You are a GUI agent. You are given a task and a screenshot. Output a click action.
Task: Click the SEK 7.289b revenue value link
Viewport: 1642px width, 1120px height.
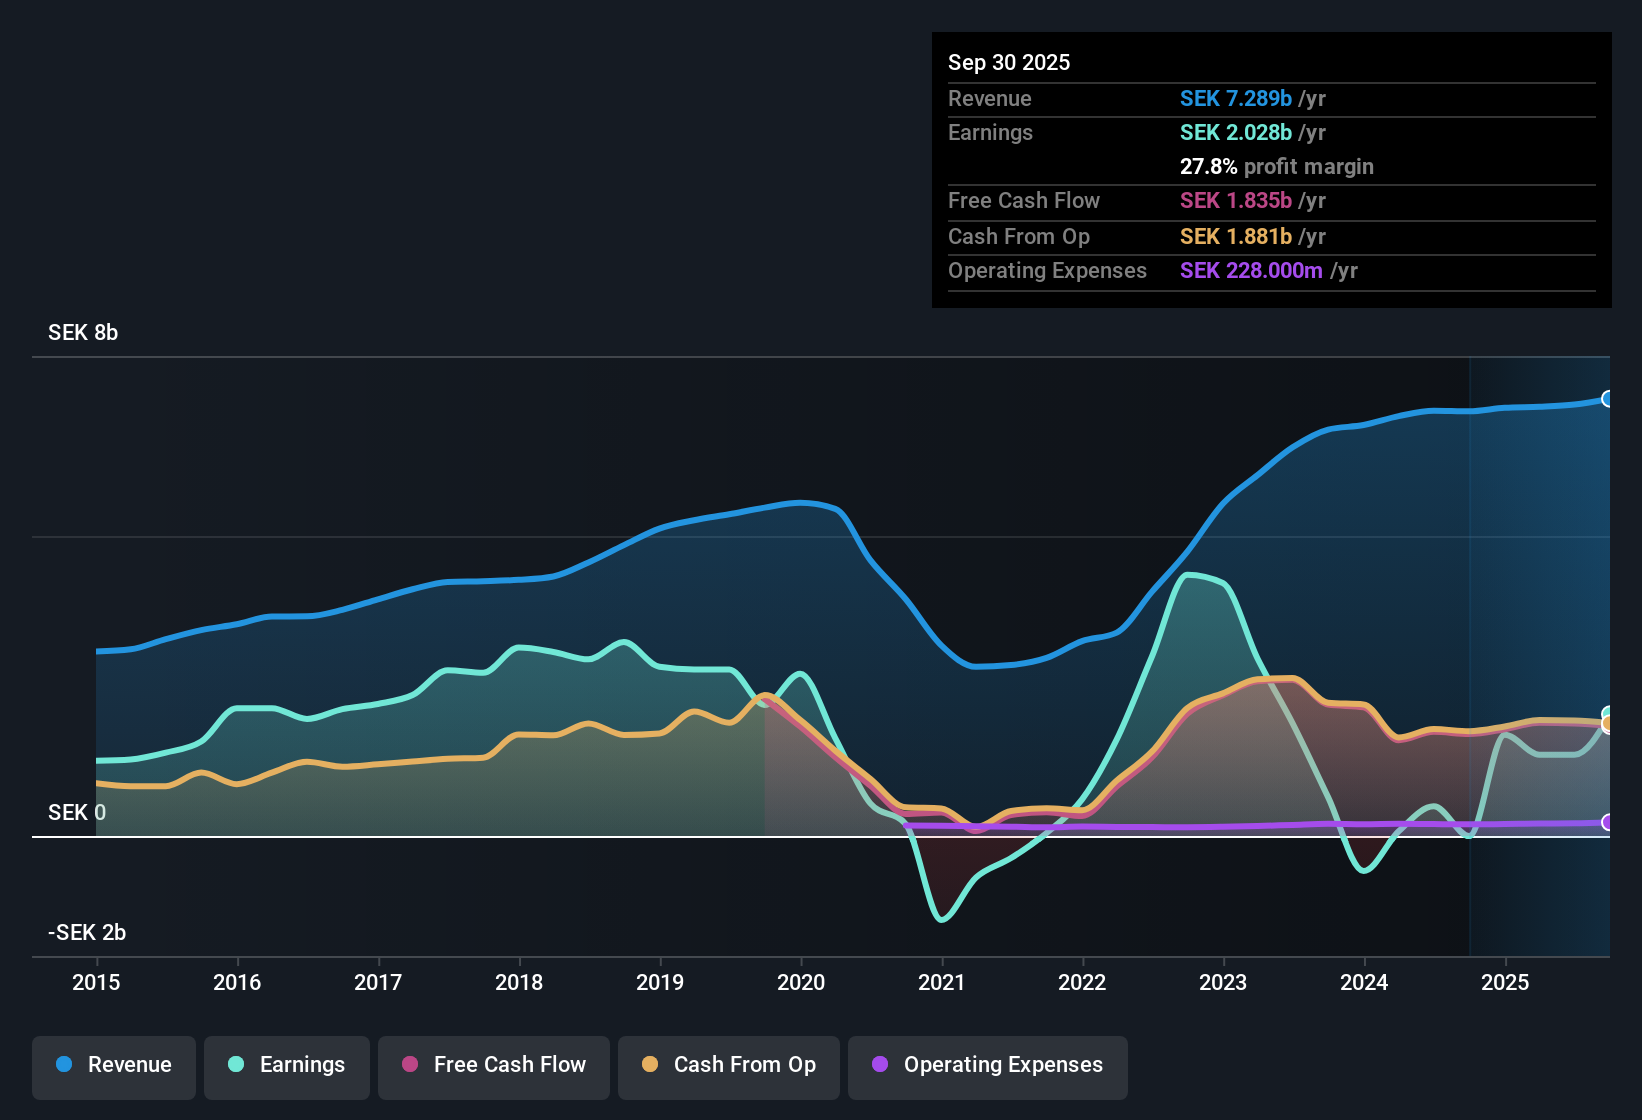(1236, 98)
